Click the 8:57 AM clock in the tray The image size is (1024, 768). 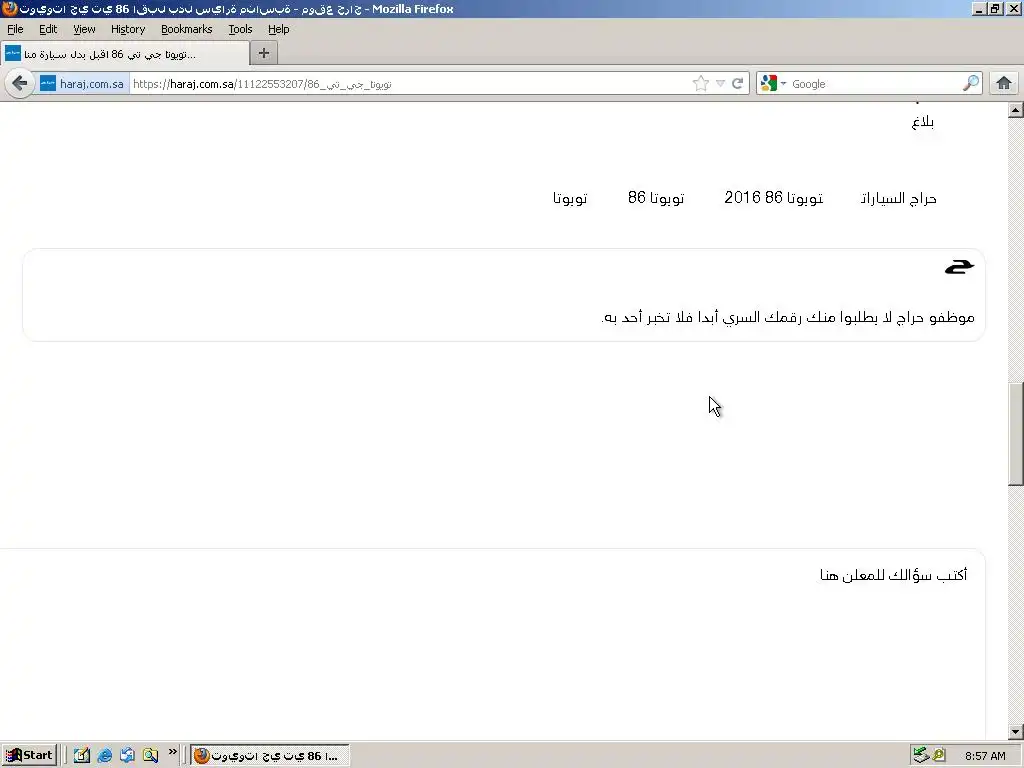pyautogui.click(x=985, y=756)
